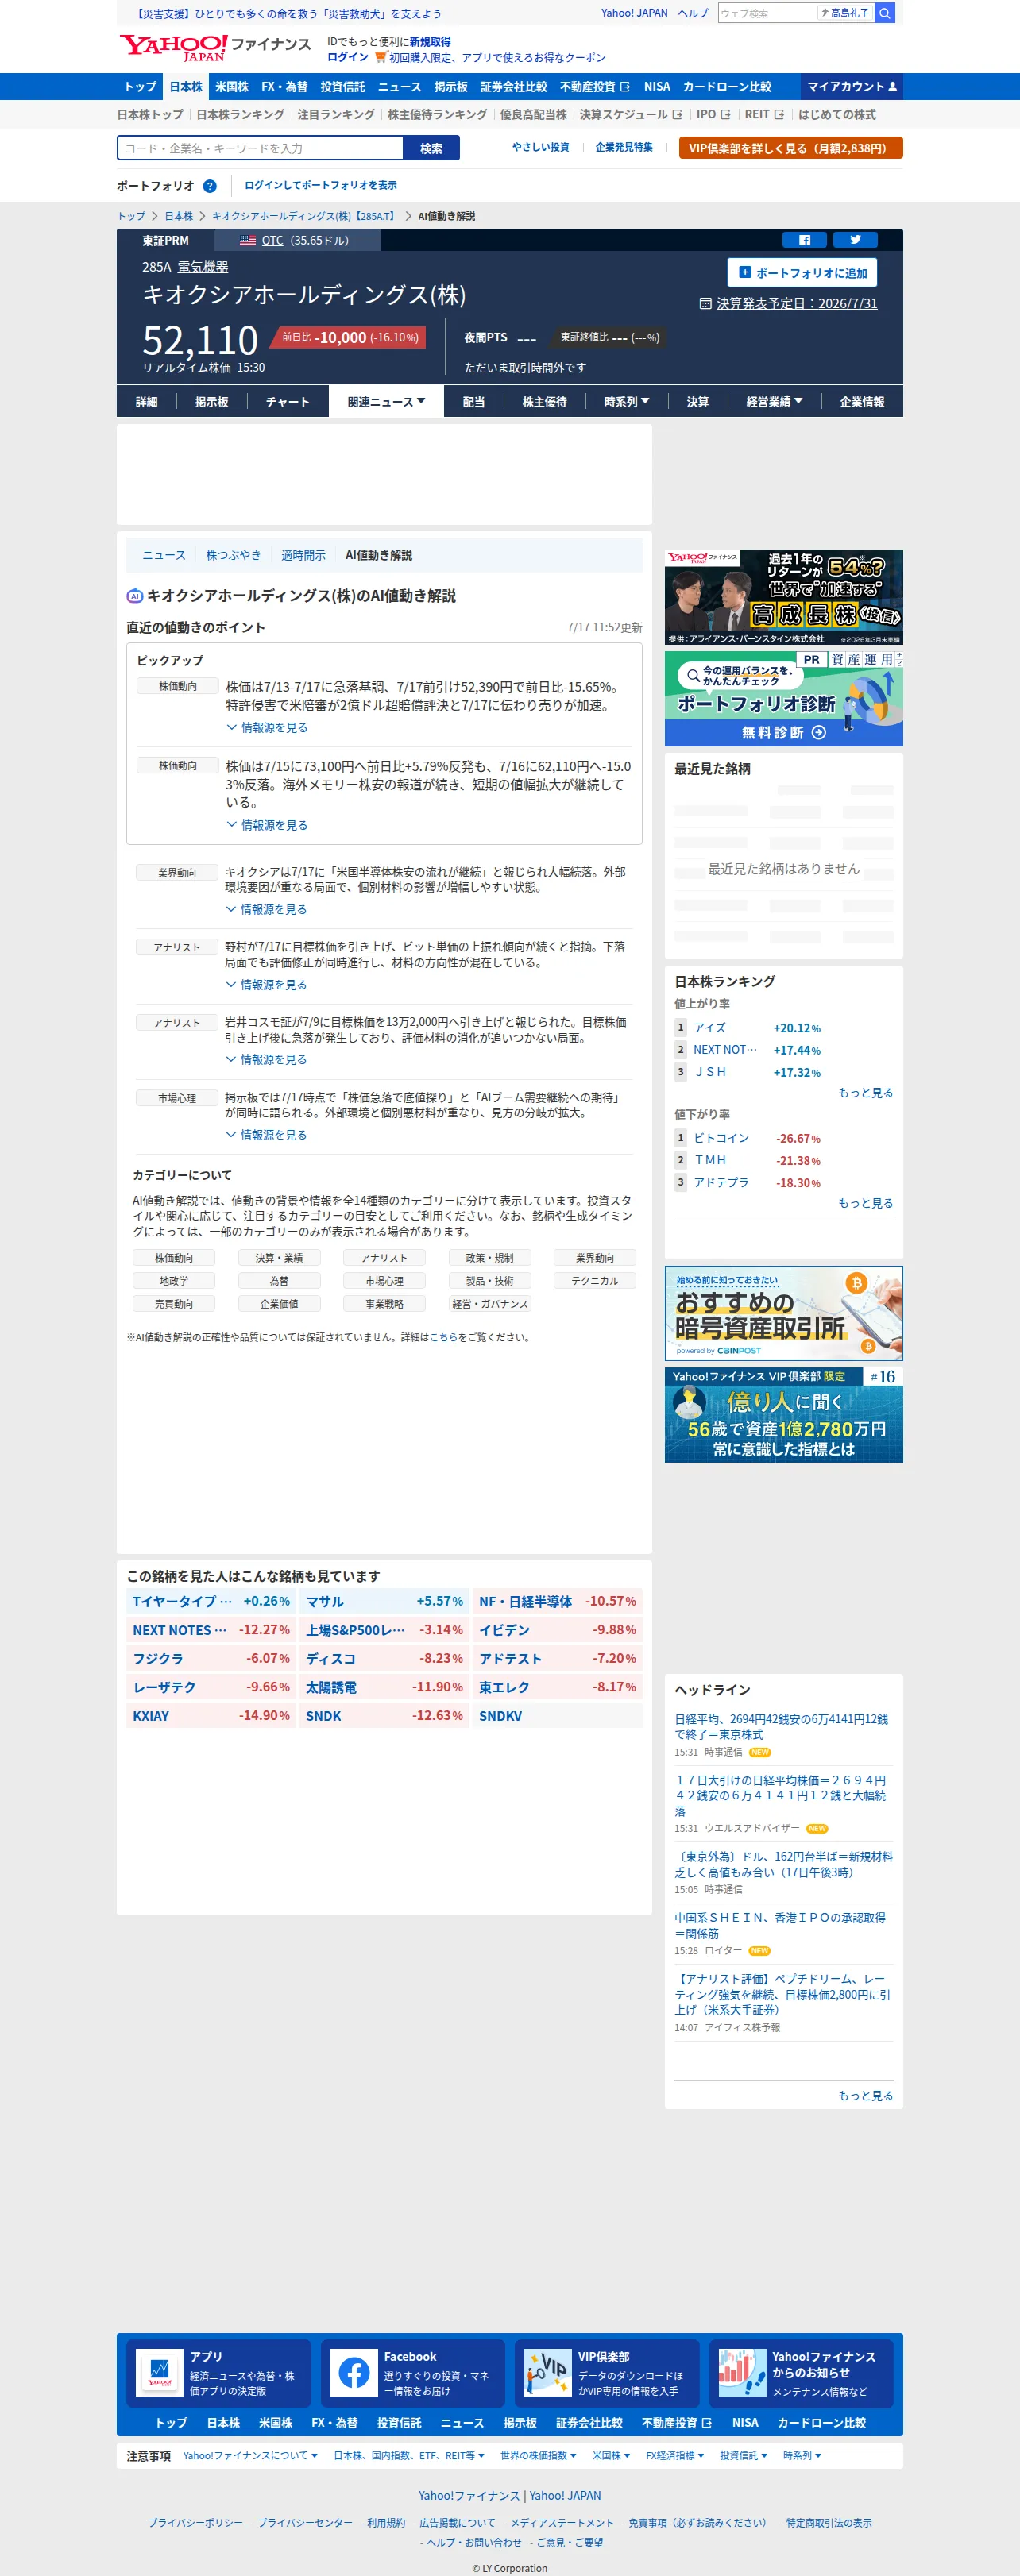Open the 高成長株 advertisement thumbnail

[x=783, y=597]
